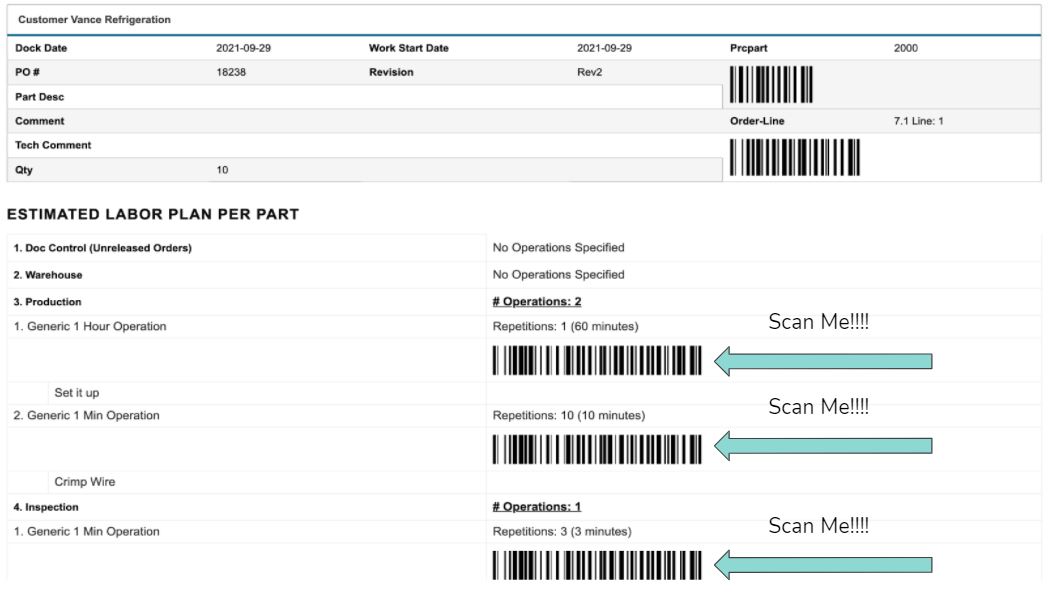
Task: Select the Qty value 10
Action: click(x=222, y=170)
